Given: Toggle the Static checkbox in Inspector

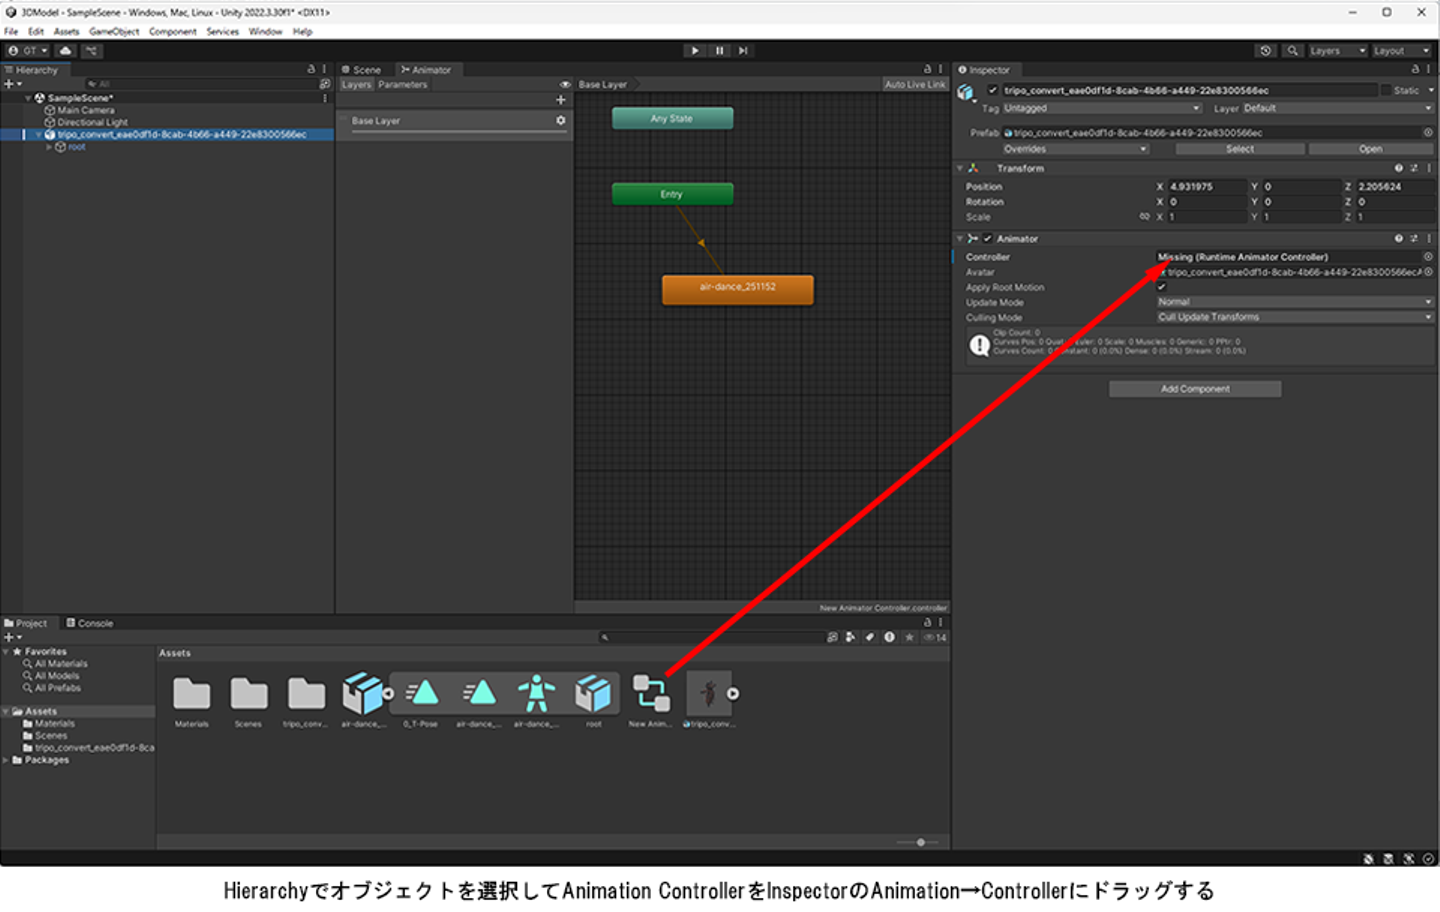Looking at the screenshot, I should click(x=1386, y=91).
